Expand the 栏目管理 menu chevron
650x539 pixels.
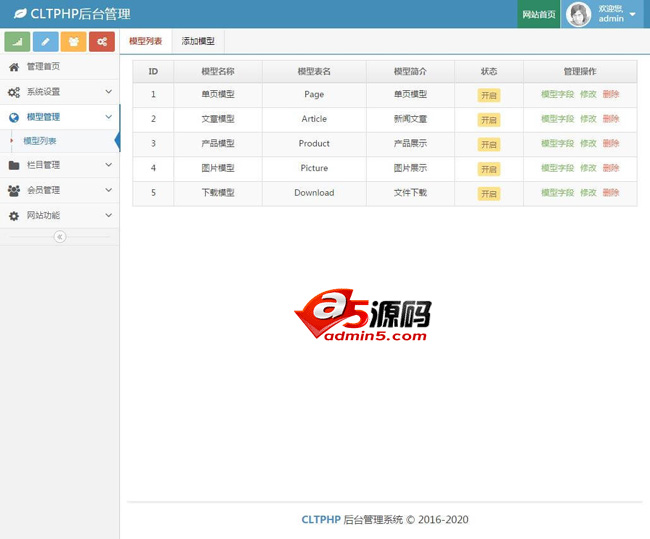pyautogui.click(x=109, y=165)
